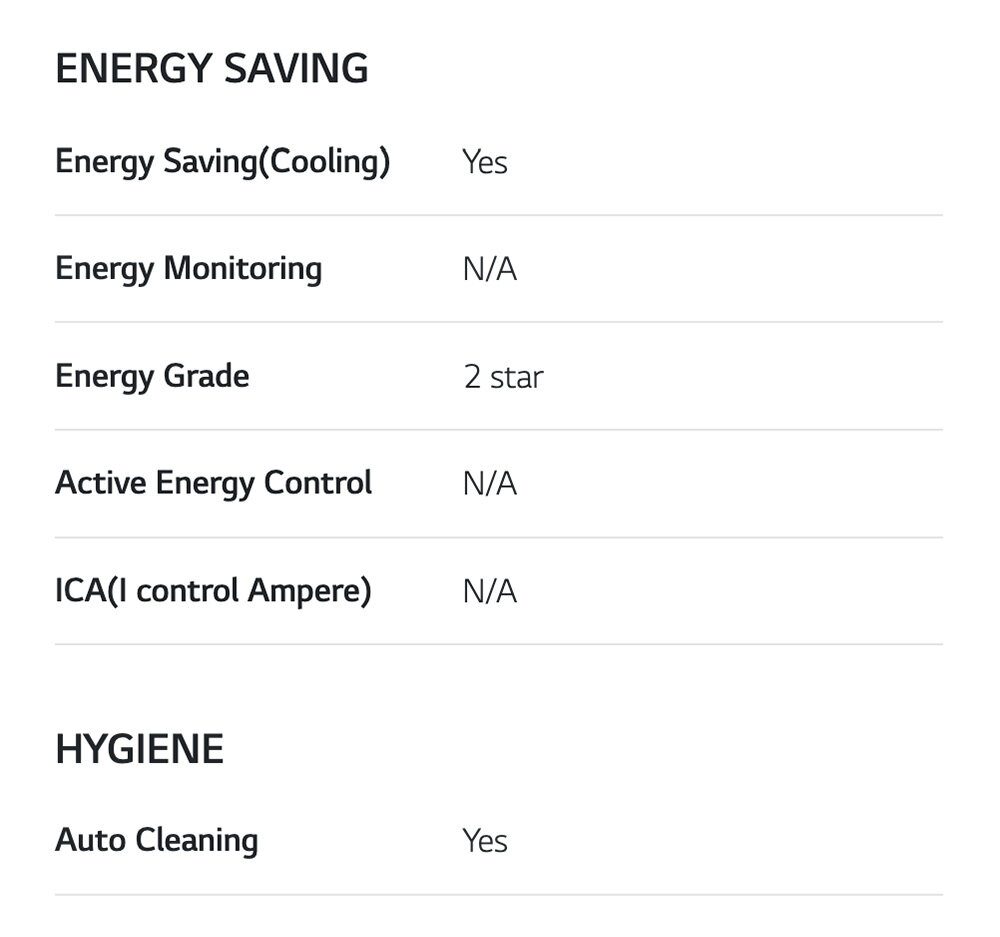Click the divider line below Energy Saving(Cooling) row
Viewport: 1000px width, 937px height.
click(498, 215)
